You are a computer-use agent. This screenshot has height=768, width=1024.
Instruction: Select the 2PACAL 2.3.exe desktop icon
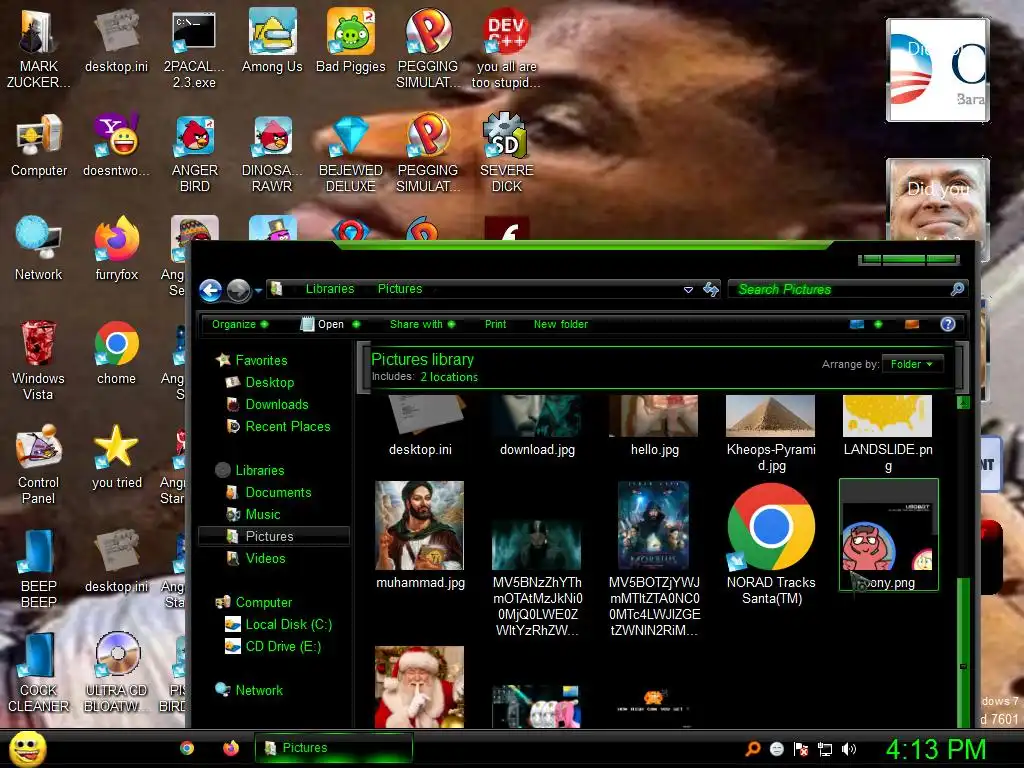click(194, 49)
